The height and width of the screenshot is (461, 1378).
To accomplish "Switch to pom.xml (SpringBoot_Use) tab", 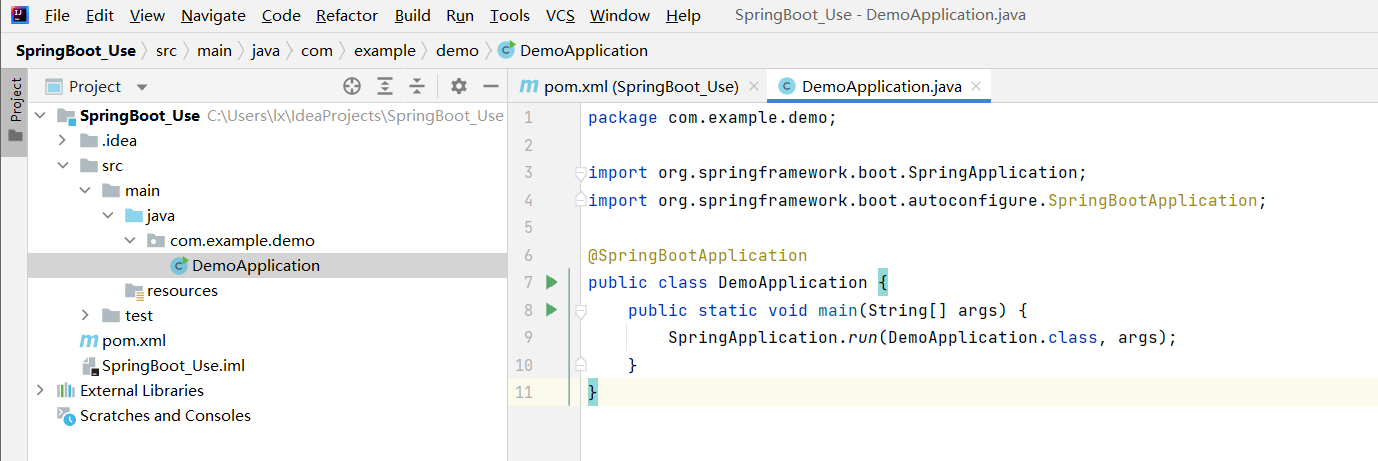I will pyautogui.click(x=639, y=86).
